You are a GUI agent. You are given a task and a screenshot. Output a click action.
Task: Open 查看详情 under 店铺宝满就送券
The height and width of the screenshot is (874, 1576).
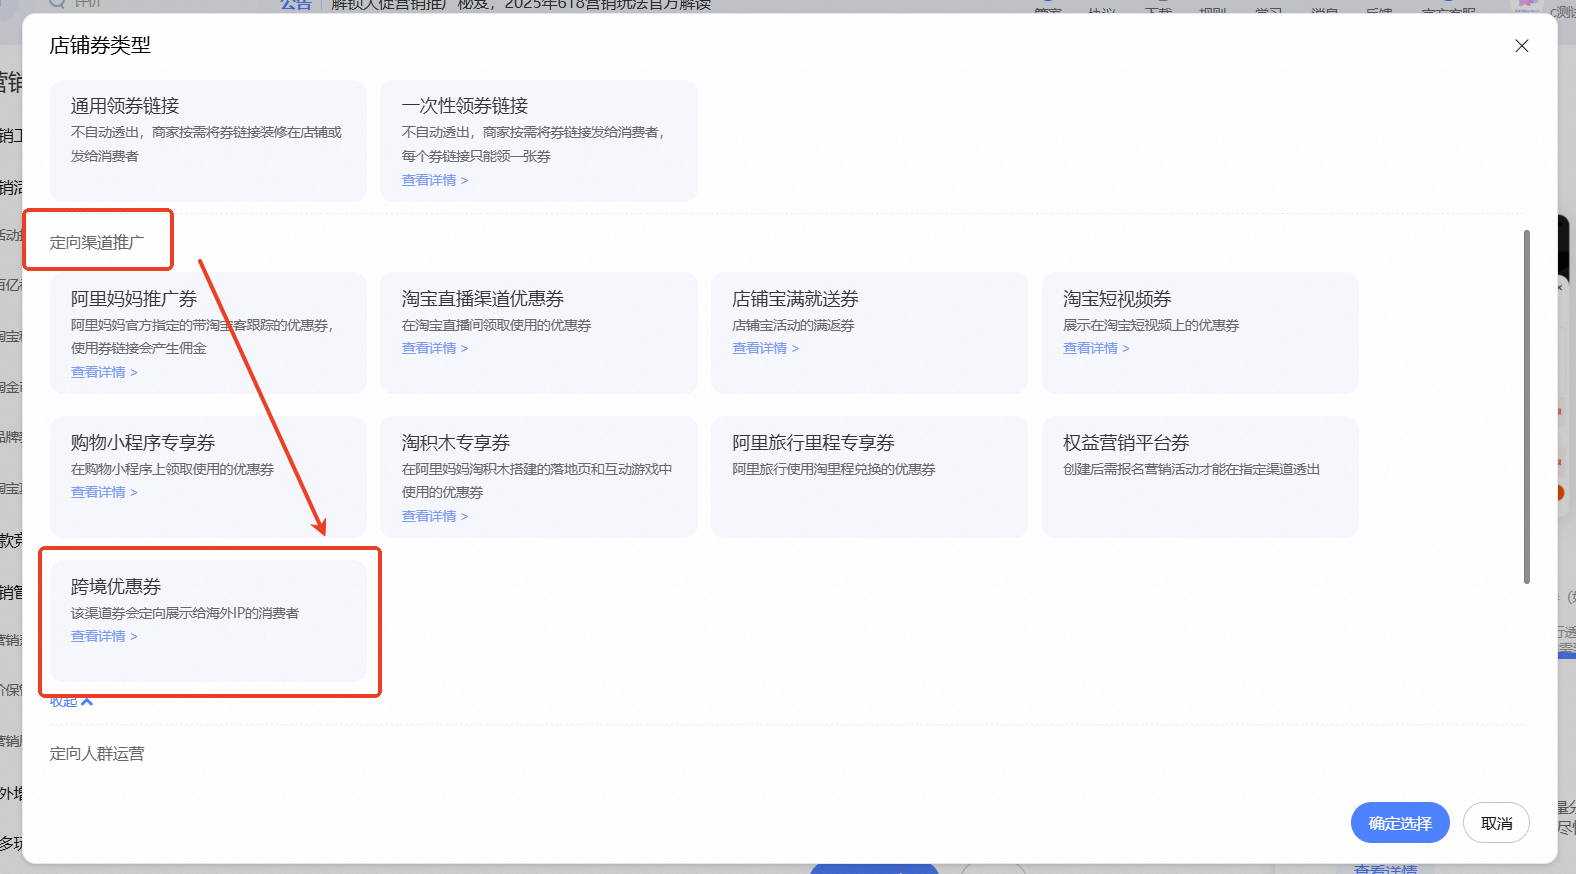[765, 349]
